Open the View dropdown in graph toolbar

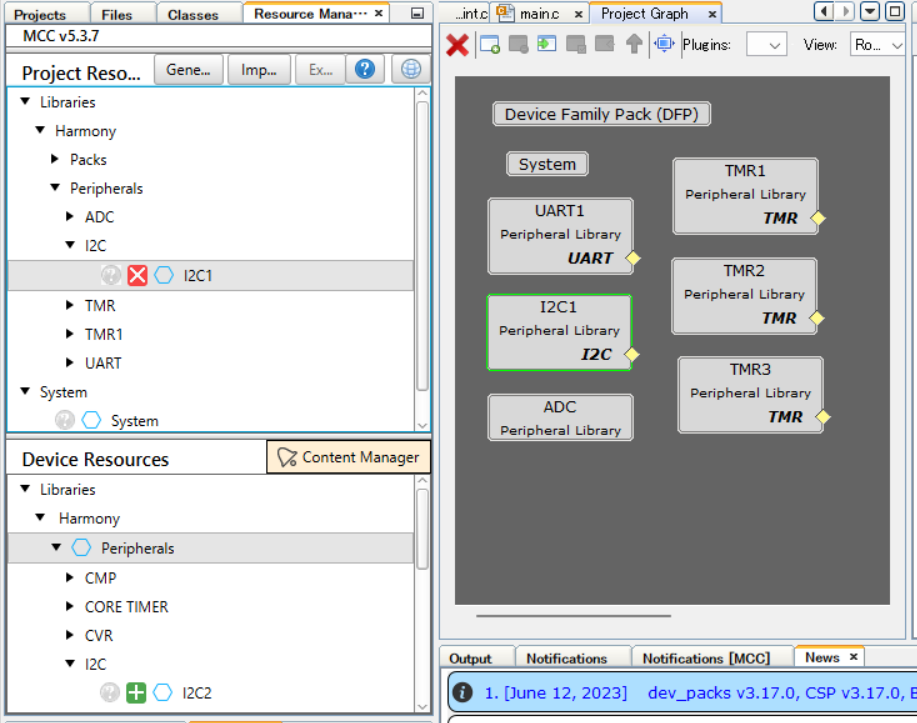click(x=877, y=45)
